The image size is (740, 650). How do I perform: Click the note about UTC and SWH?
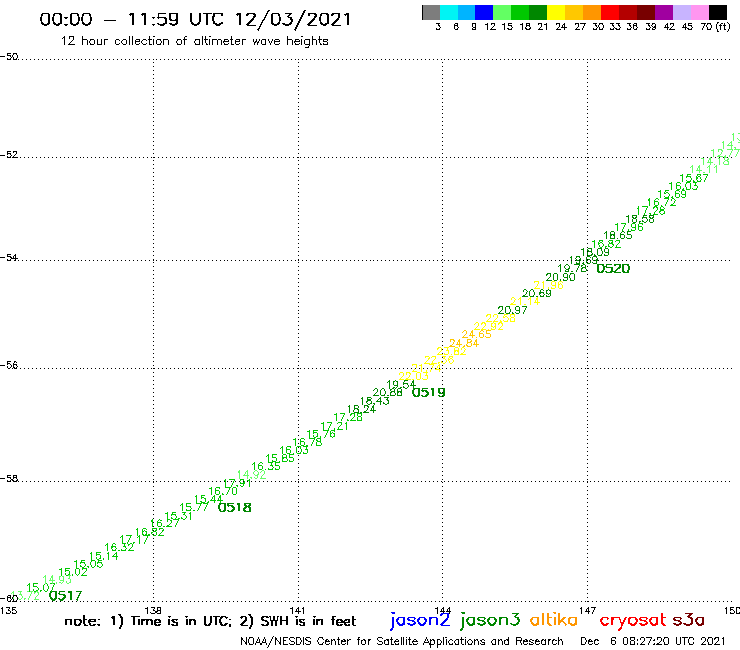[x=210, y=621]
